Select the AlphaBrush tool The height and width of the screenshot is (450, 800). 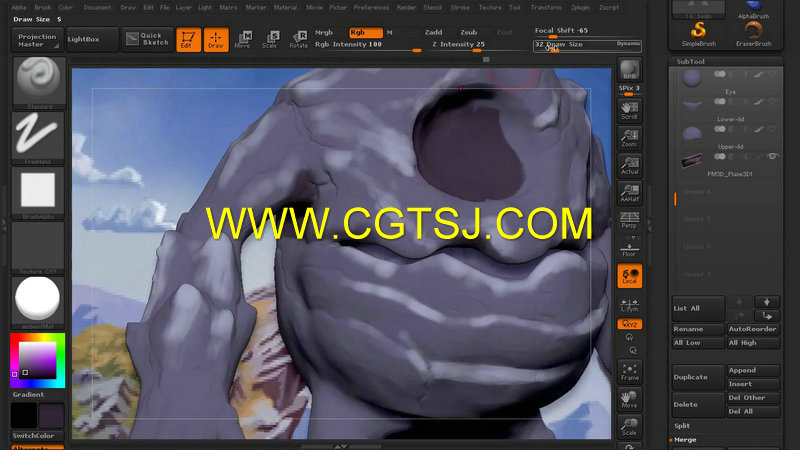coord(754,9)
